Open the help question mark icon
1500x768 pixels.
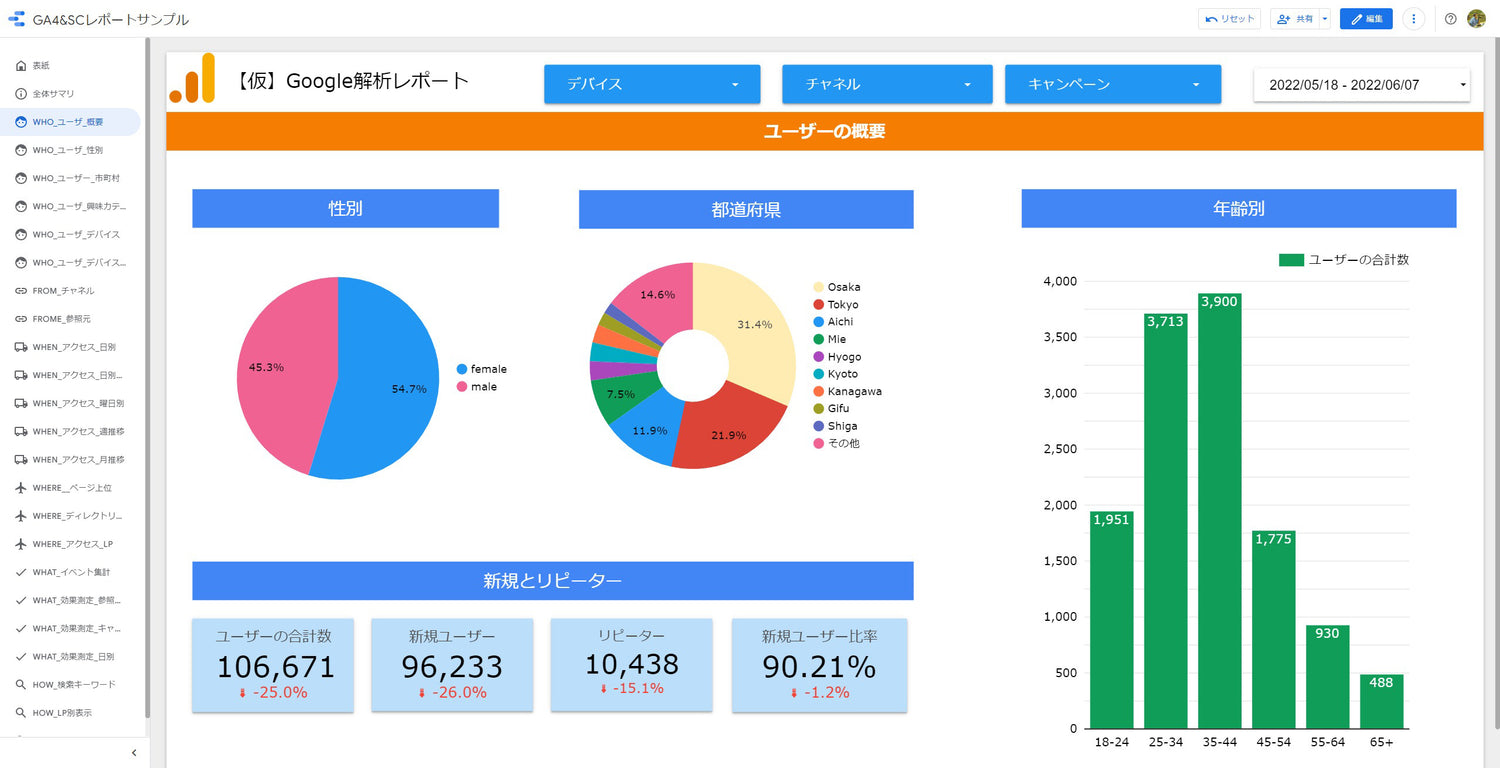coord(1451,19)
